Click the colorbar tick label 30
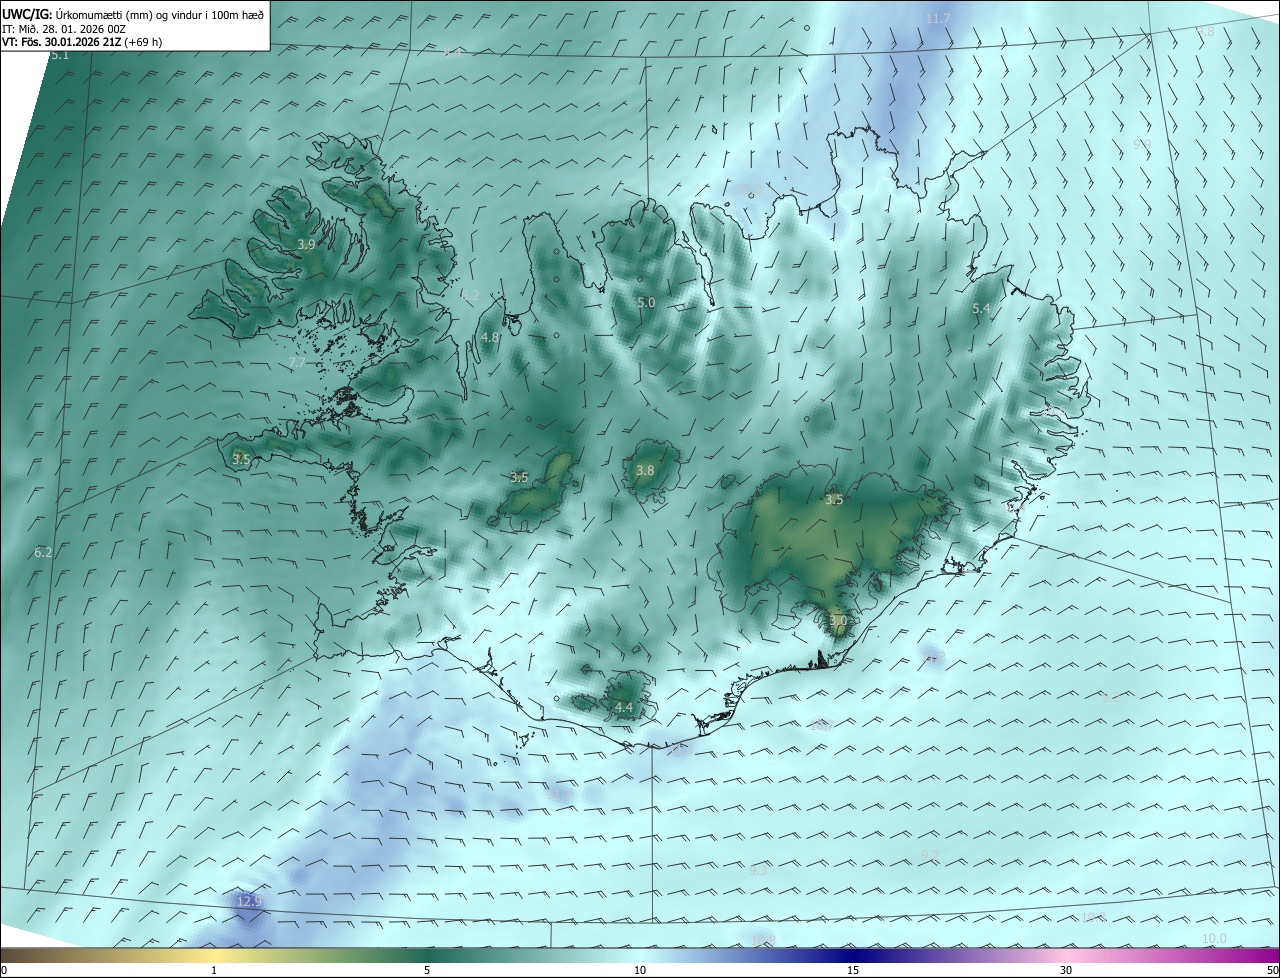Screen dimensions: 1280x978 click(x=1066, y=970)
